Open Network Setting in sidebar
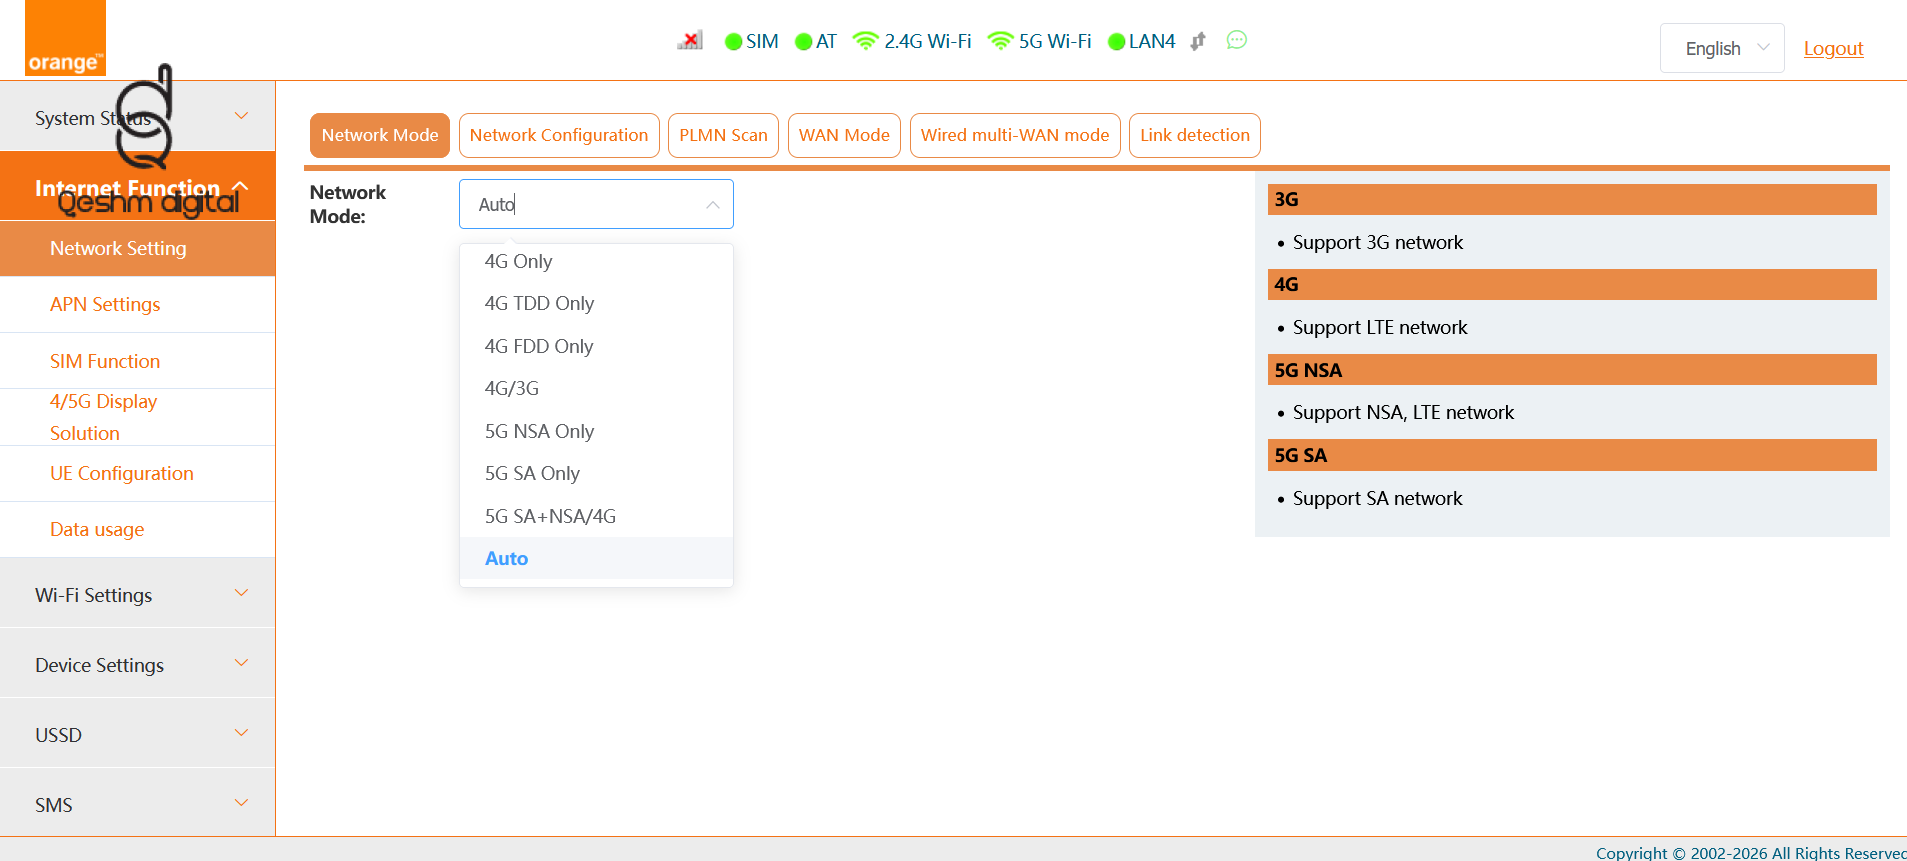 pos(138,248)
